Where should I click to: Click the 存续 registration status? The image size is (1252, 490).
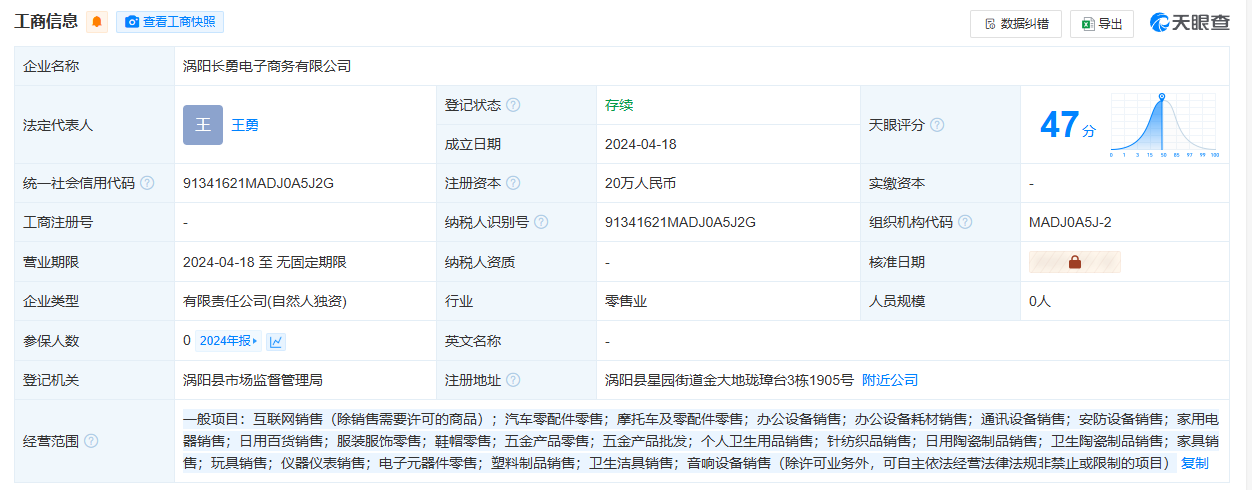coord(619,105)
